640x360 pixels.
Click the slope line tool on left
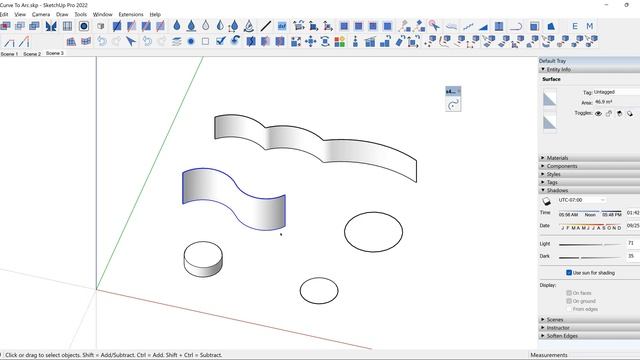pos(9,42)
